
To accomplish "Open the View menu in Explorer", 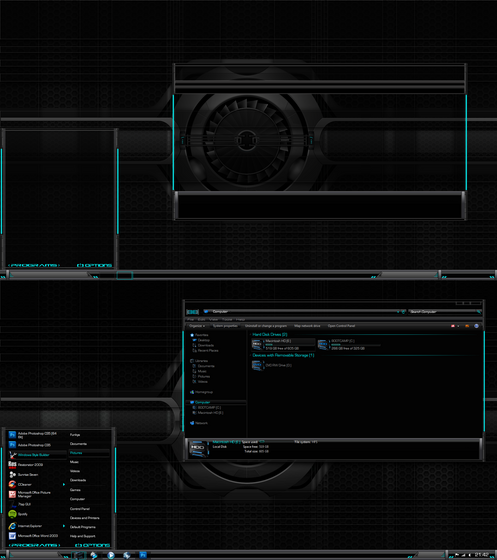I will tap(214, 320).
